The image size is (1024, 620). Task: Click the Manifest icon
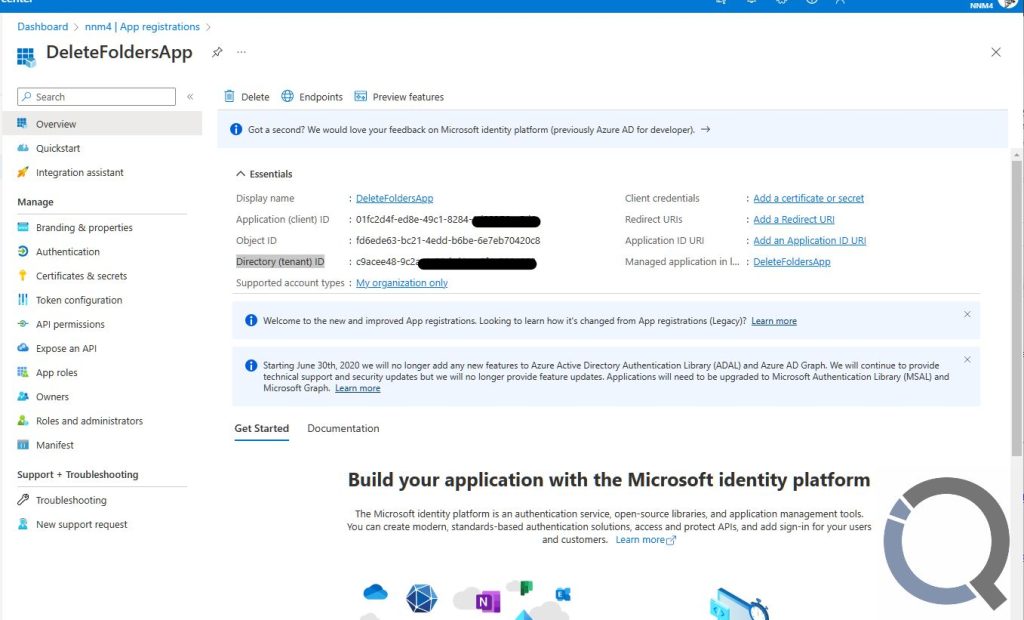[x=23, y=445]
